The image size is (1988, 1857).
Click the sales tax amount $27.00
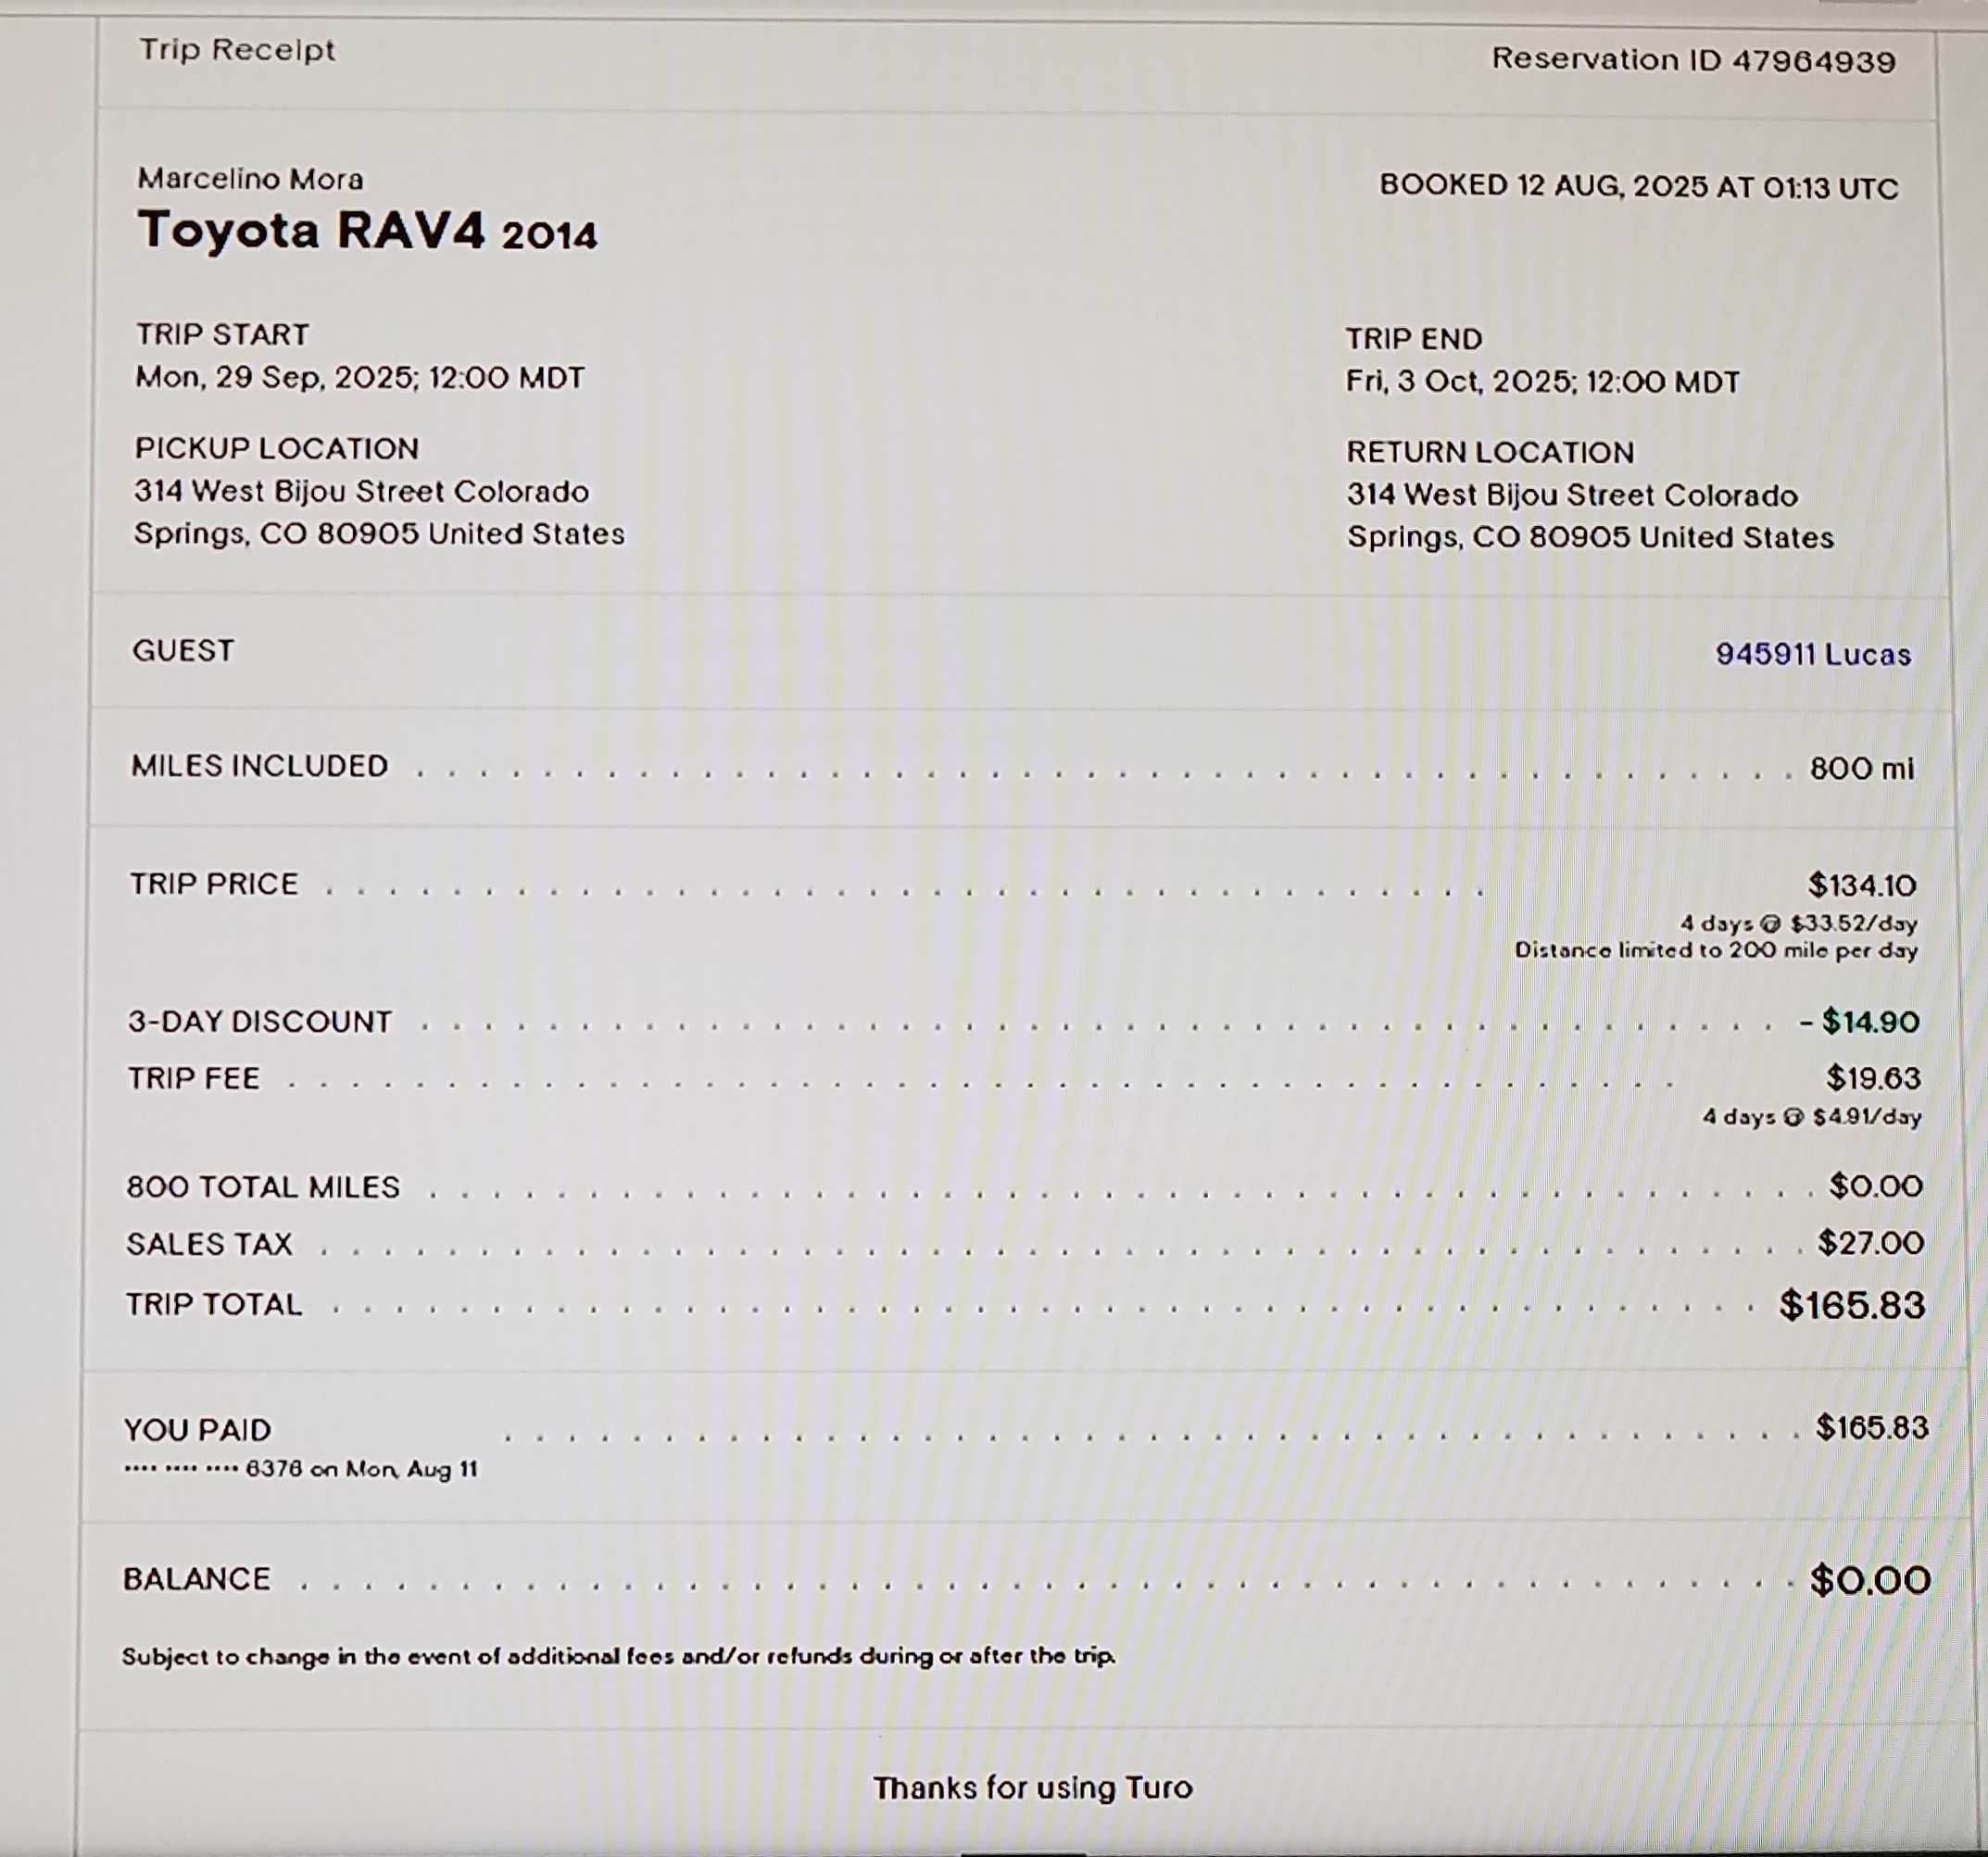(1870, 1243)
